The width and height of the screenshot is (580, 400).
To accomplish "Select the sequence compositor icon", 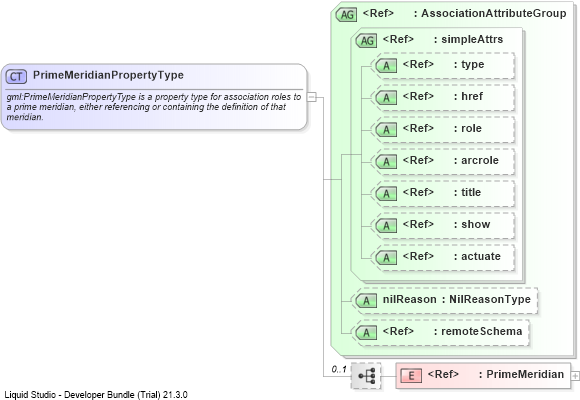I will 366,376.
